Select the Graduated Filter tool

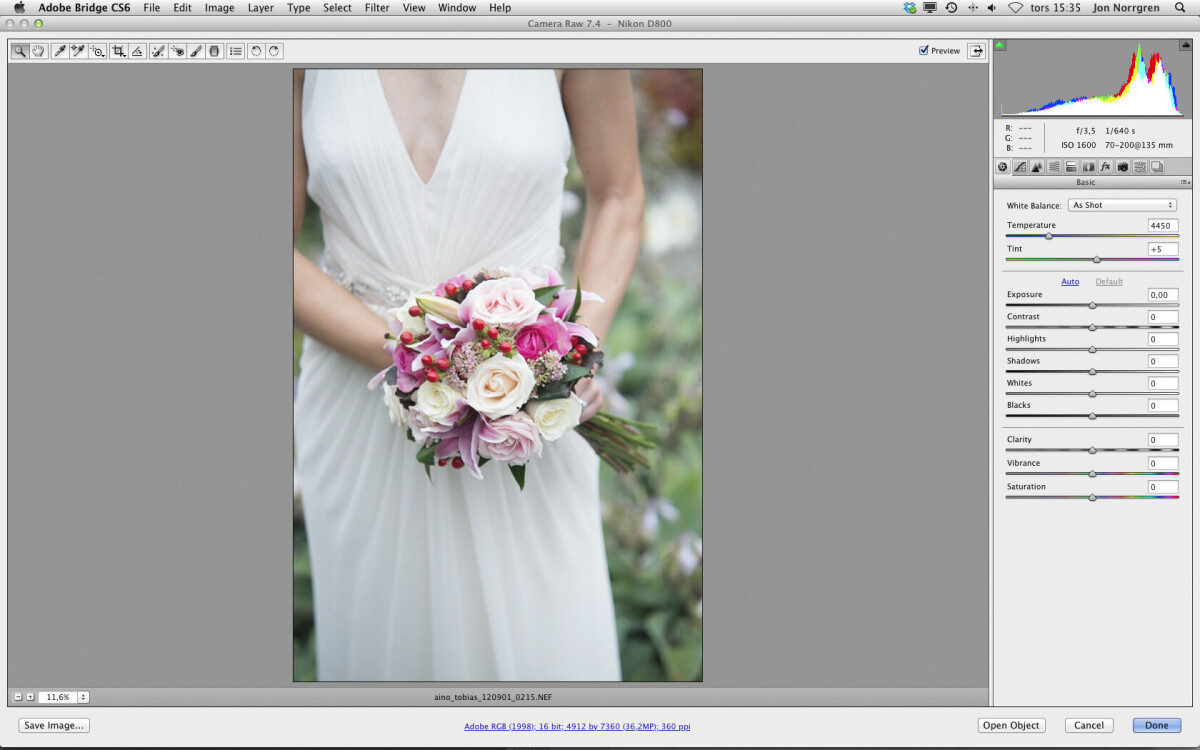coord(214,51)
